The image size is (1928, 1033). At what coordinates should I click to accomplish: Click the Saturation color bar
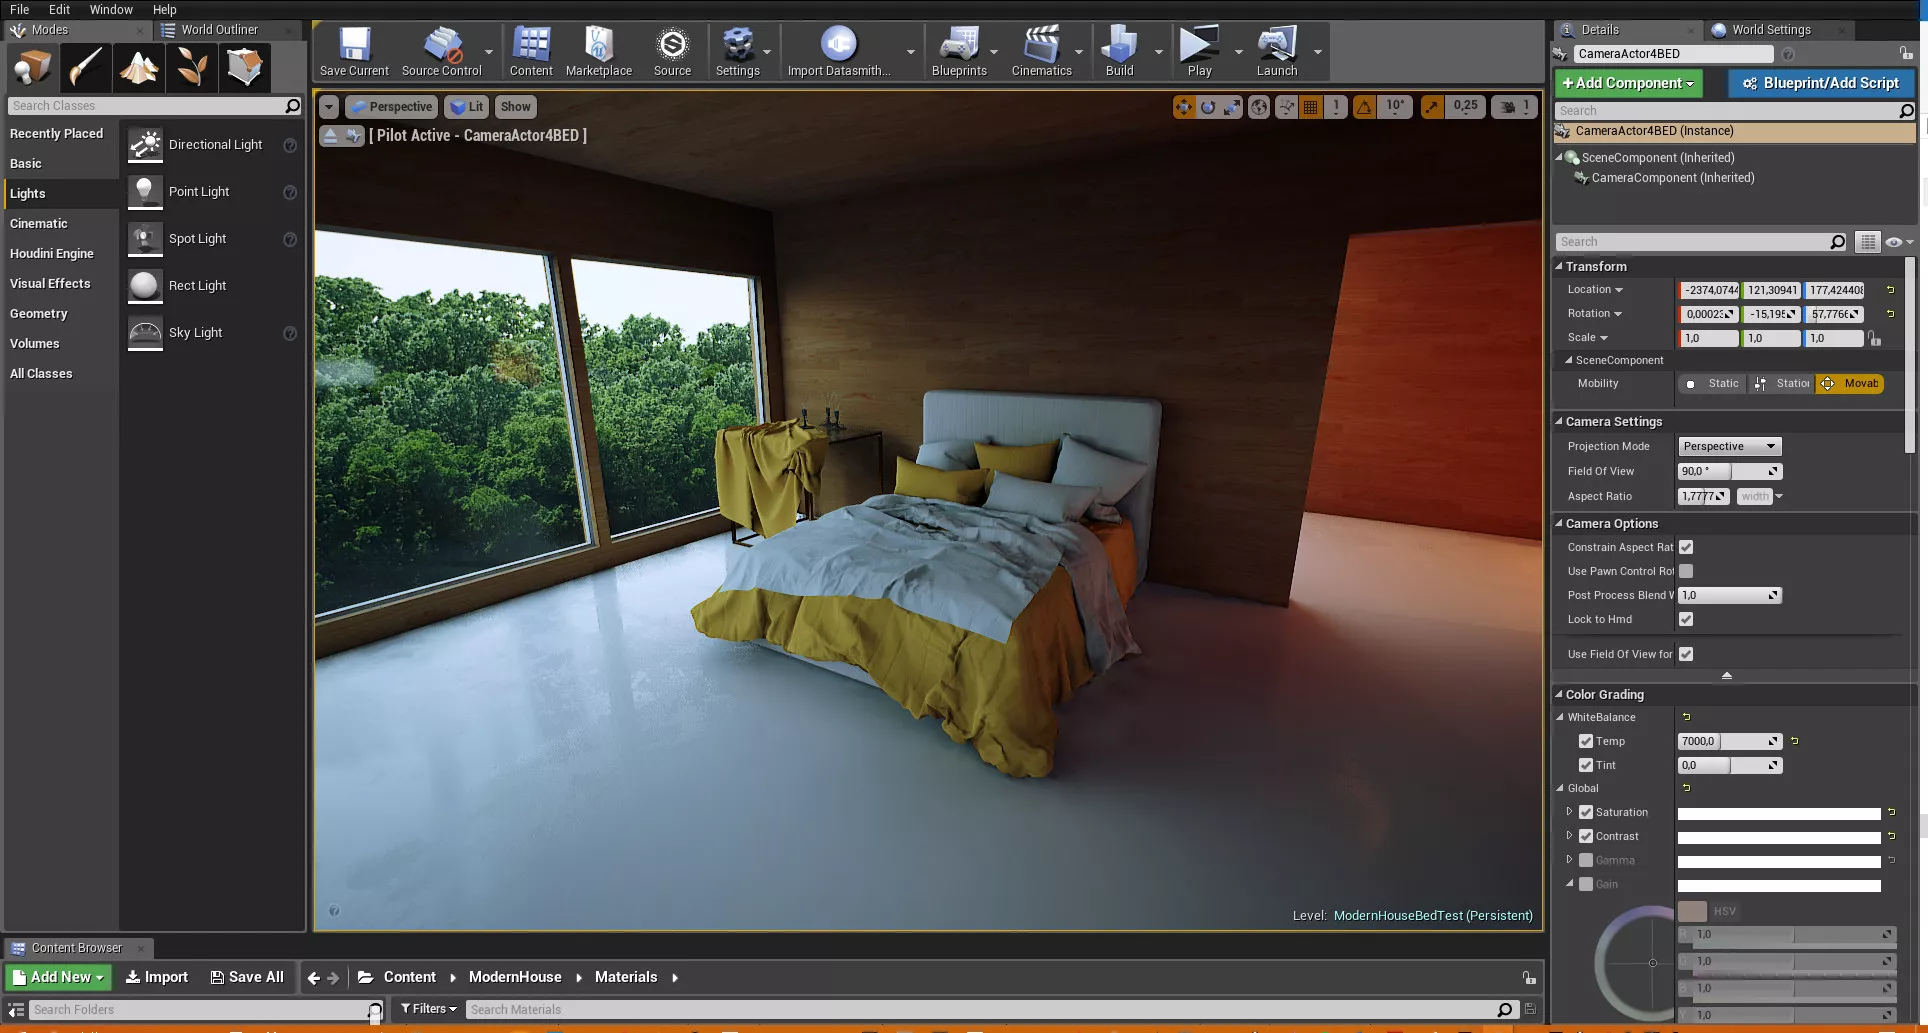pos(1778,813)
